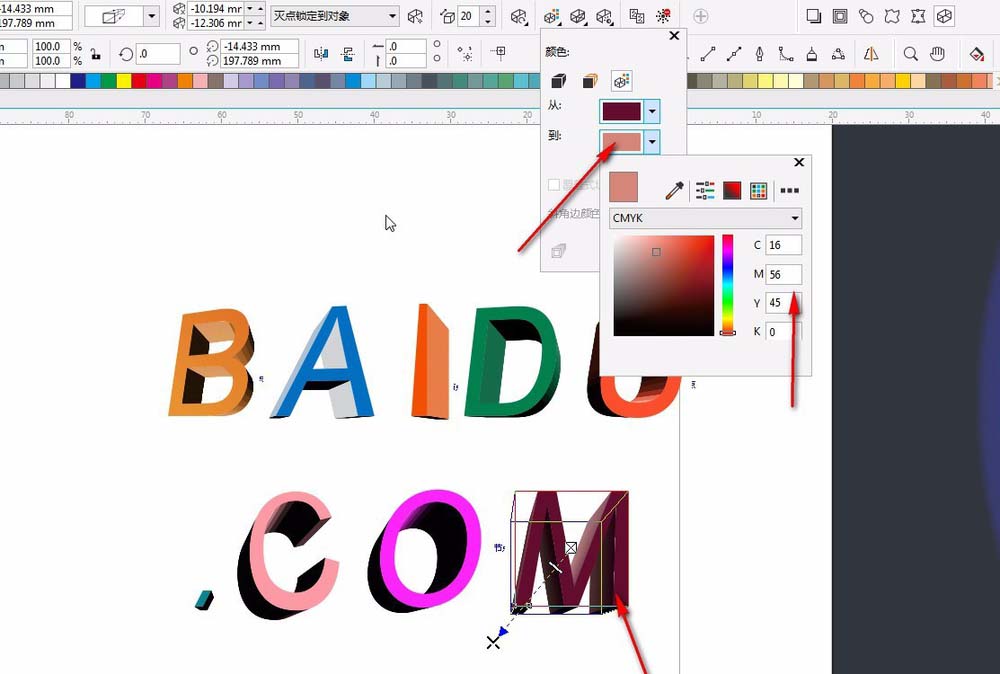1000x674 pixels.
Task: Select the Drop Shadow tool icon
Action: pyautogui.click(x=813, y=17)
